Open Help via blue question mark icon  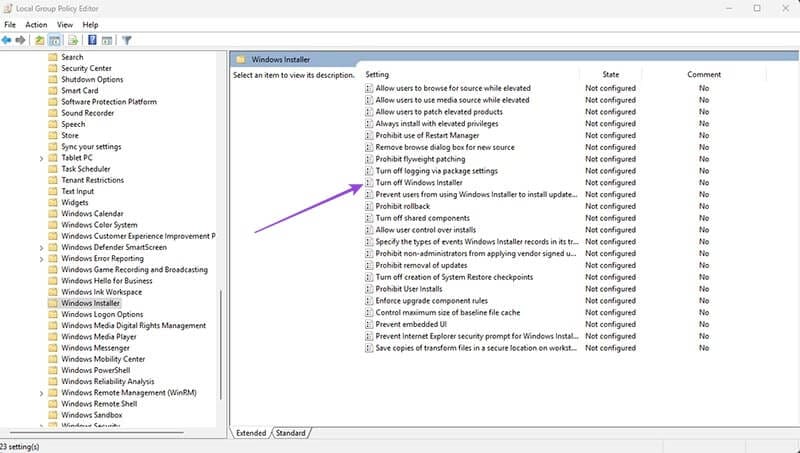91,40
